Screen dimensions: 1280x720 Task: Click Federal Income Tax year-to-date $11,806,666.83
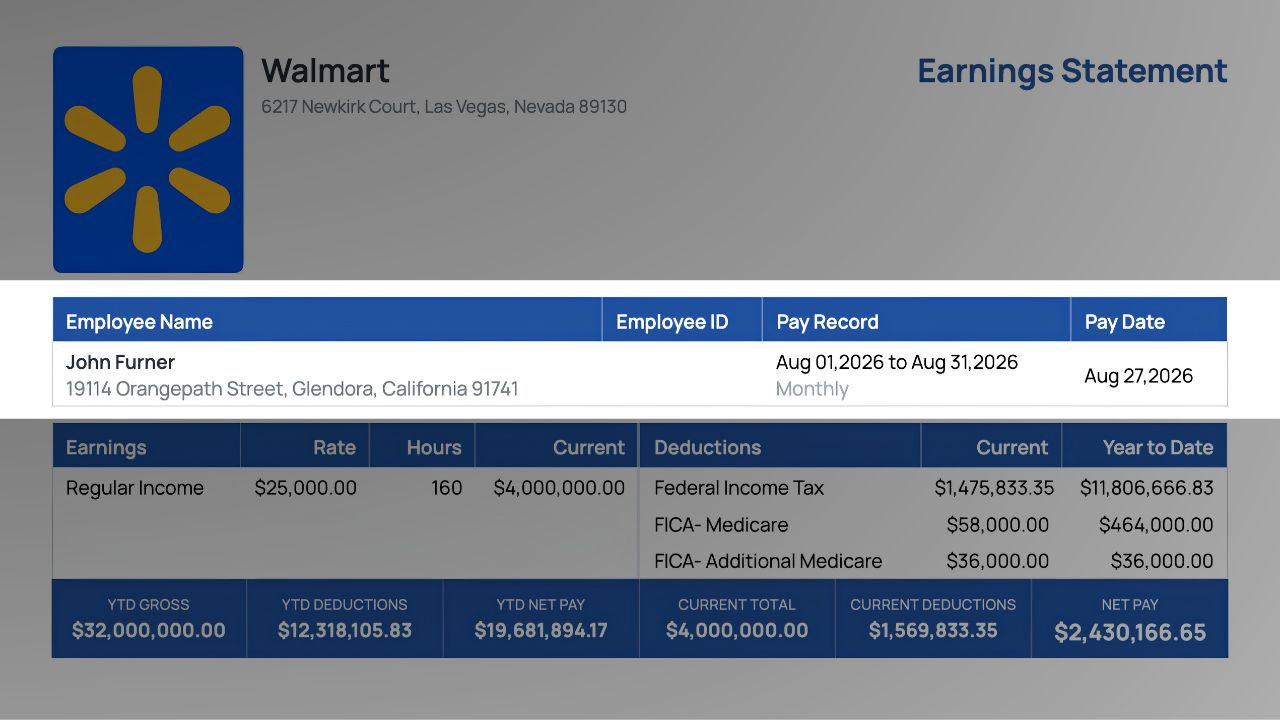(1147, 488)
